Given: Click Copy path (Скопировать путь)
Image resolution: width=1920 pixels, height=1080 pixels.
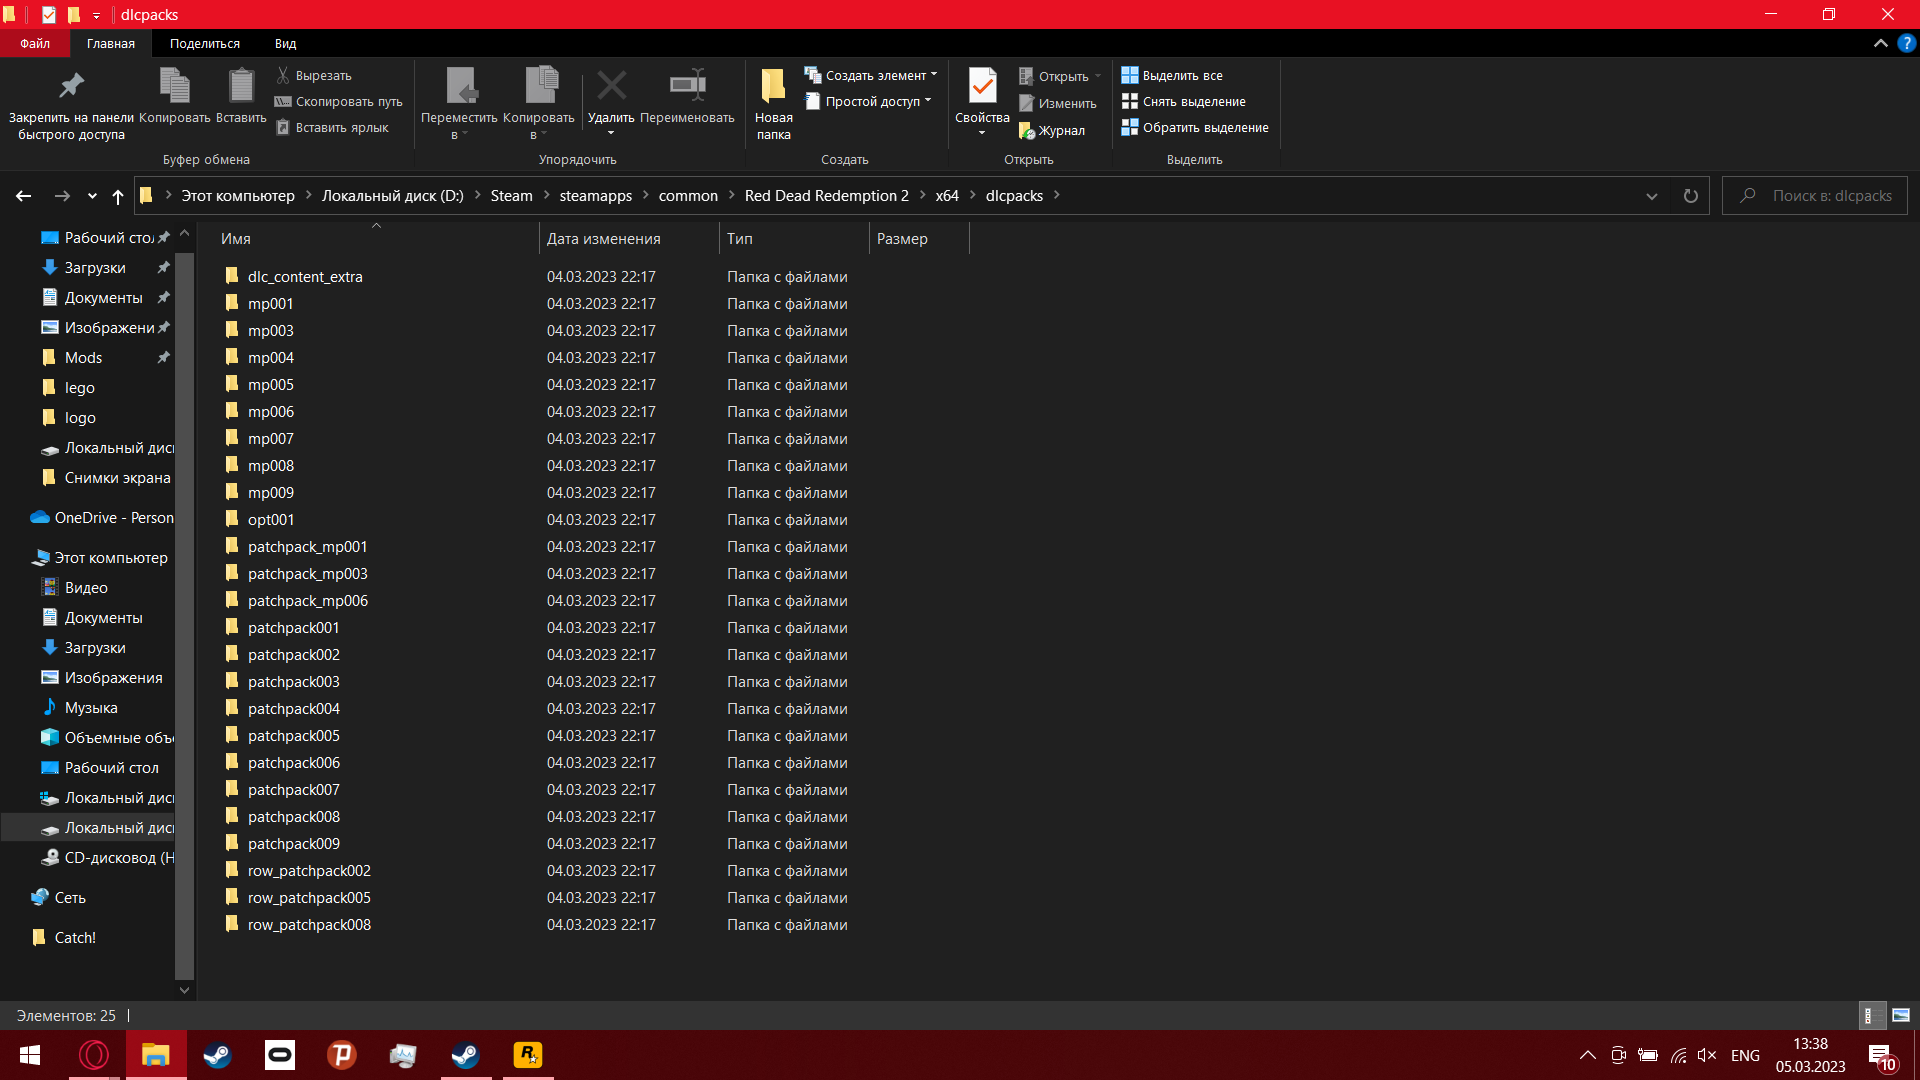Looking at the screenshot, I should coord(339,102).
